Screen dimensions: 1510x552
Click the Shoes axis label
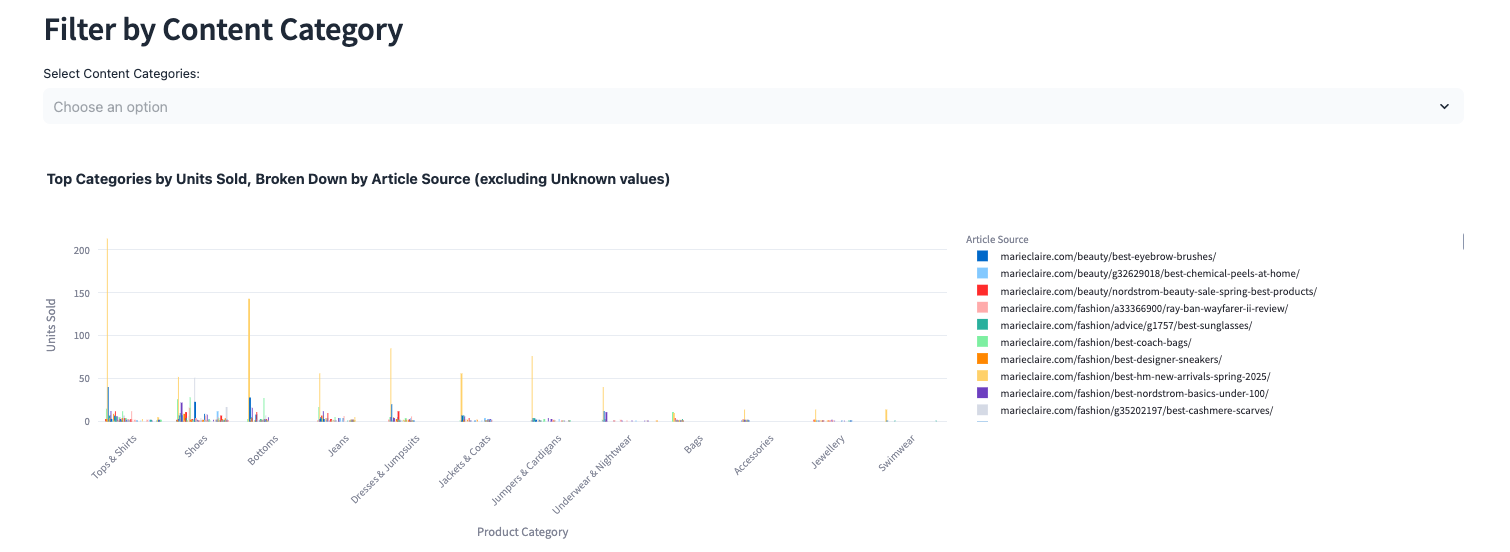[196, 446]
